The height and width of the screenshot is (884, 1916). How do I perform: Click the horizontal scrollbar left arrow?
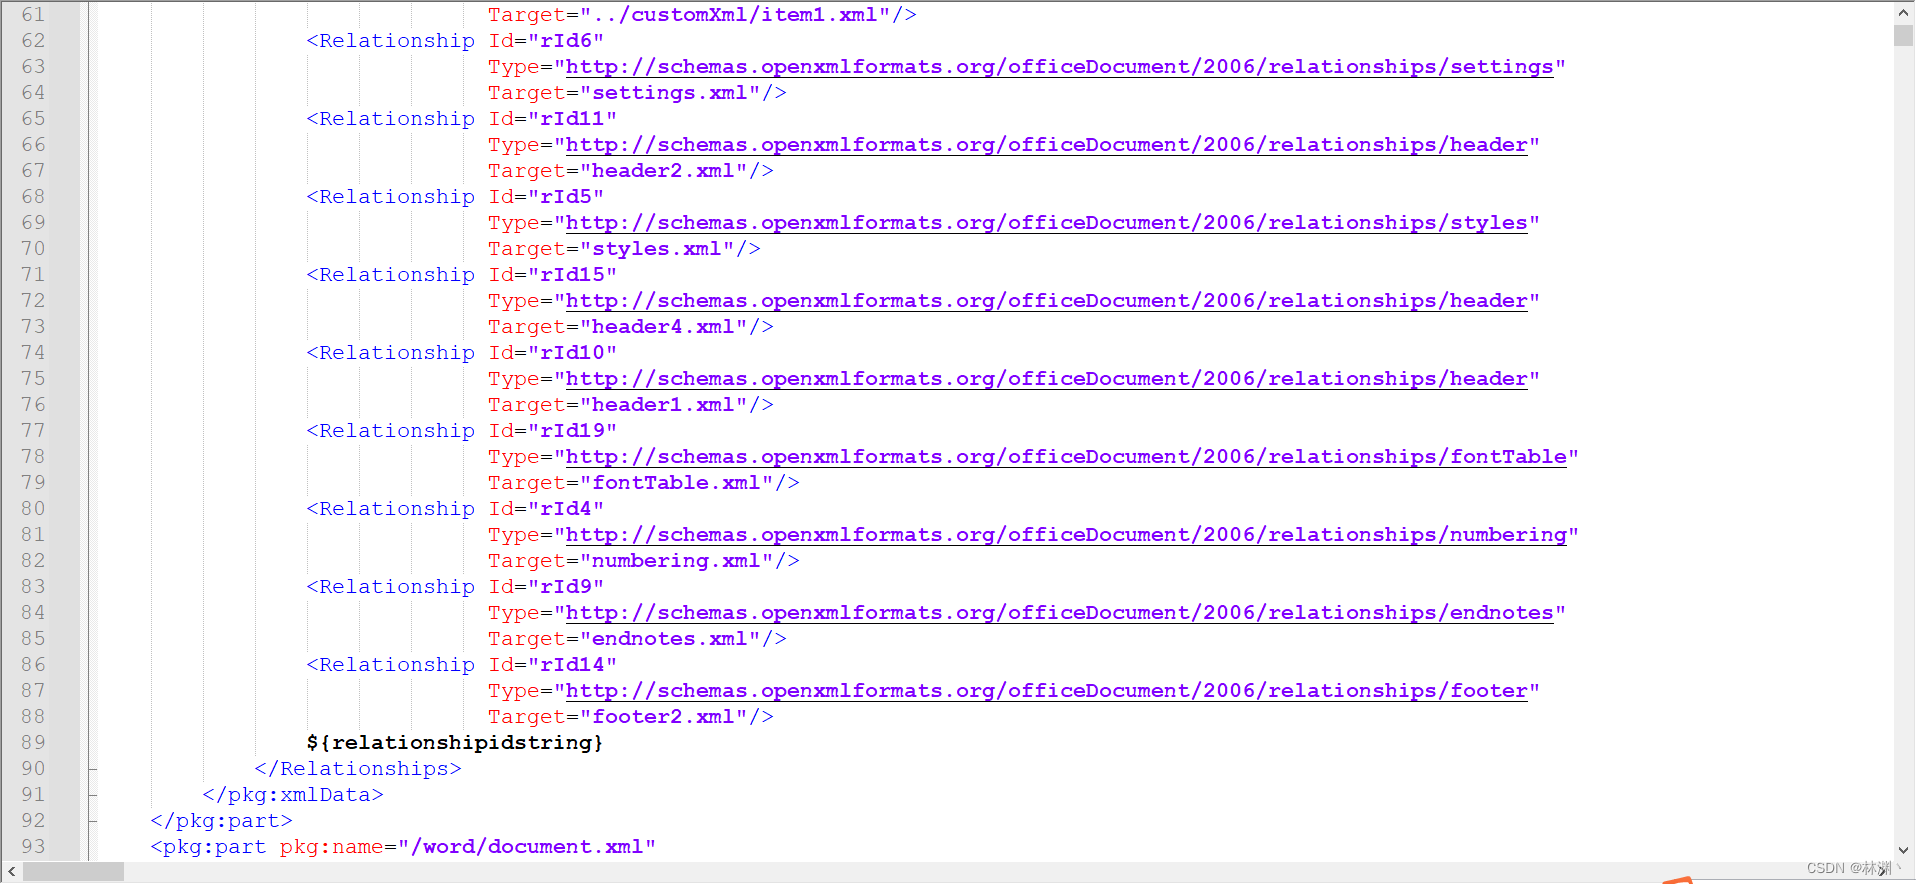tap(11, 872)
